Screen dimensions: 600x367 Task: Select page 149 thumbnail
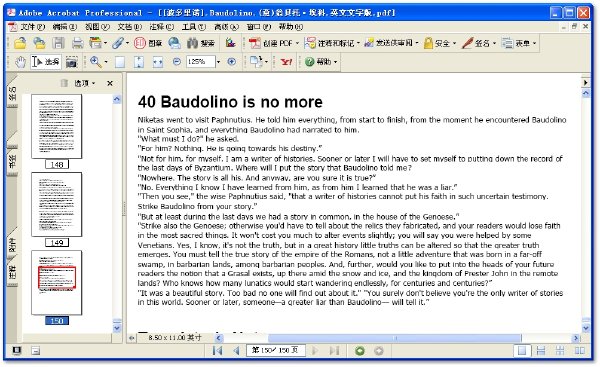(x=57, y=204)
